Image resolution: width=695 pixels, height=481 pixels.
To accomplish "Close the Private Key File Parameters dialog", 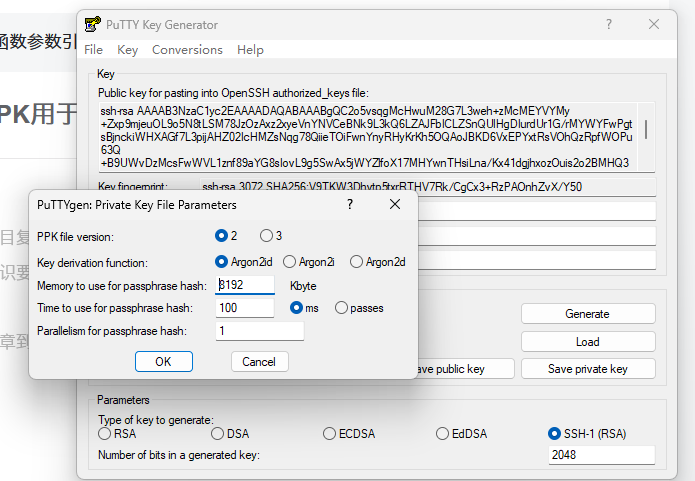I will click(394, 204).
